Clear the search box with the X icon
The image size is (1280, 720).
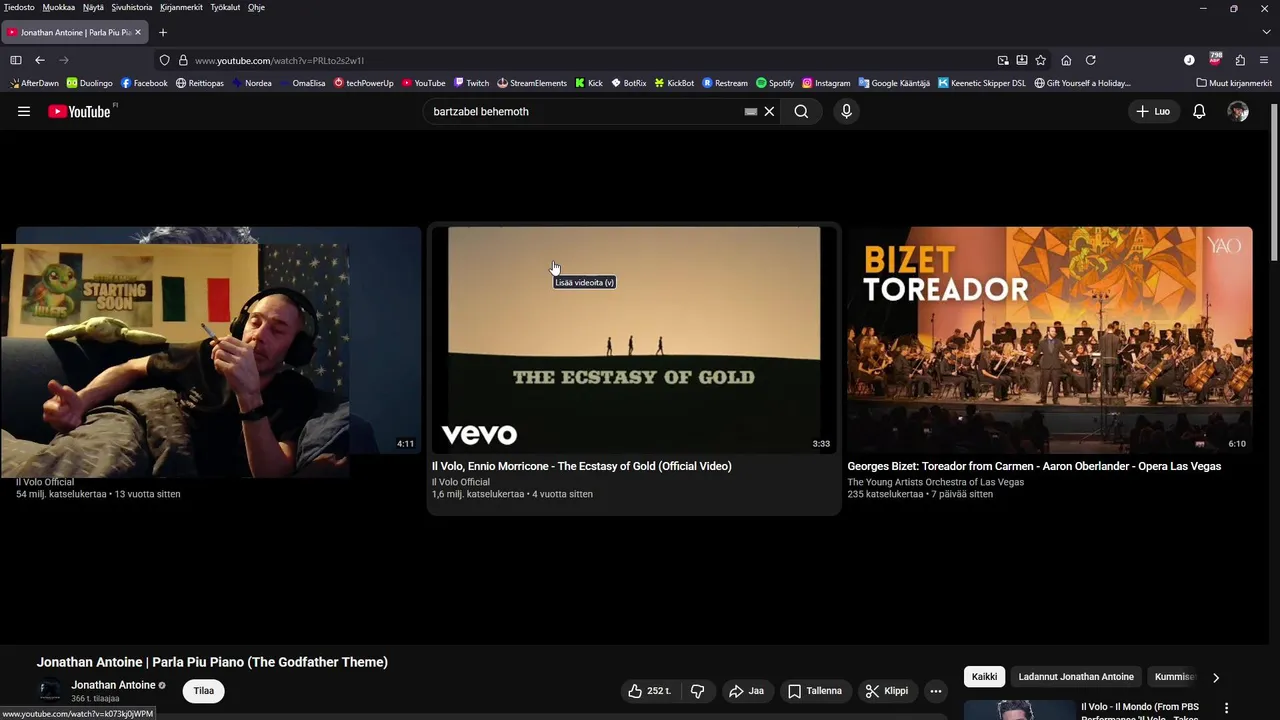pos(769,112)
